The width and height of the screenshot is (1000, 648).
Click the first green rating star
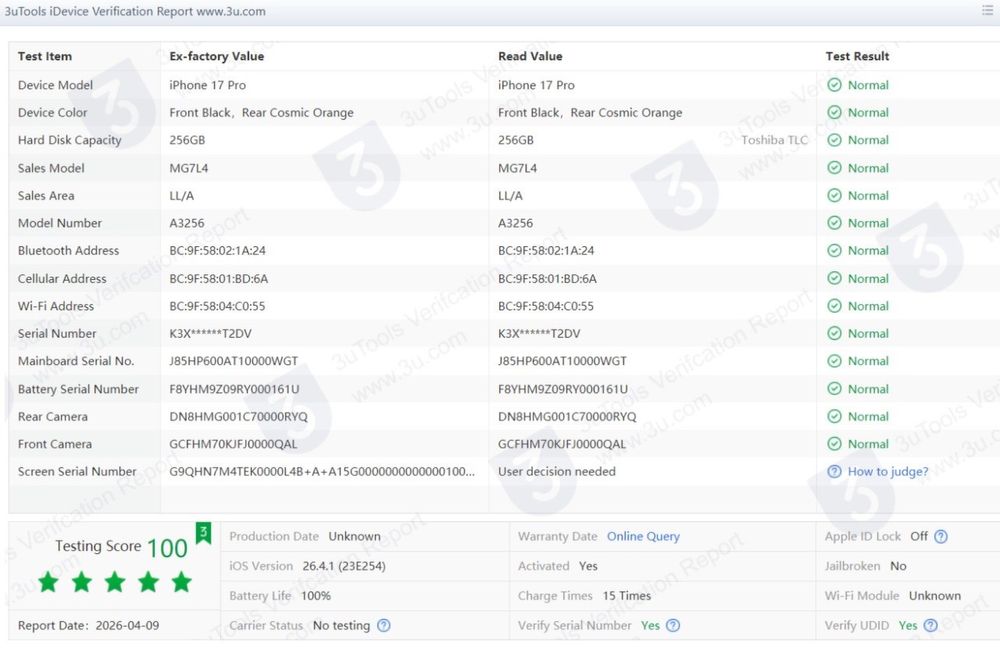coord(48,582)
